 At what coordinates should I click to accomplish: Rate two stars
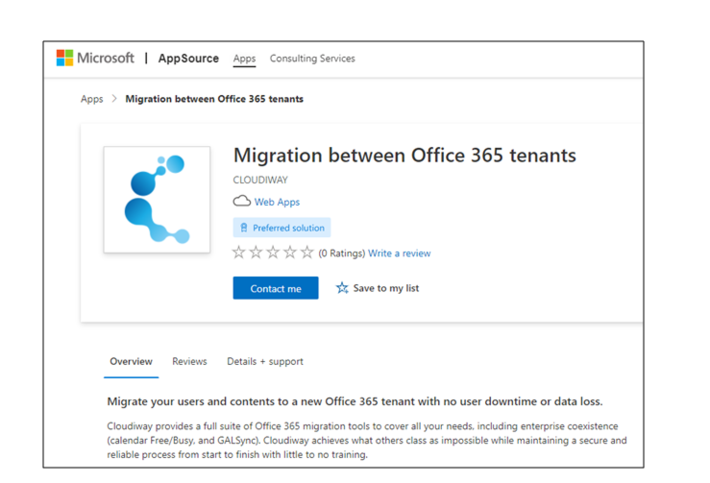point(256,252)
